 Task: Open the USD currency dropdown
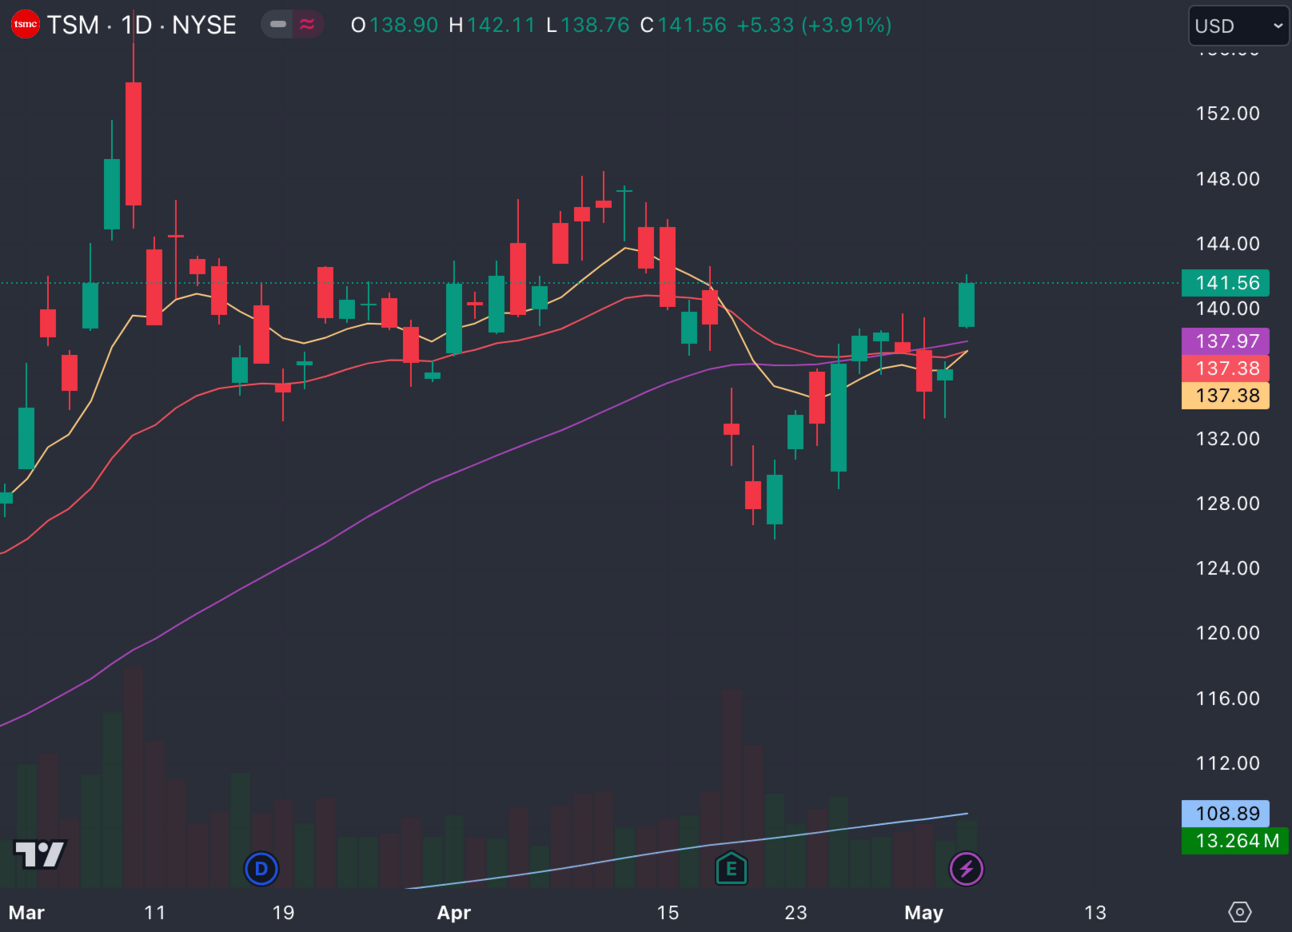tap(1238, 25)
